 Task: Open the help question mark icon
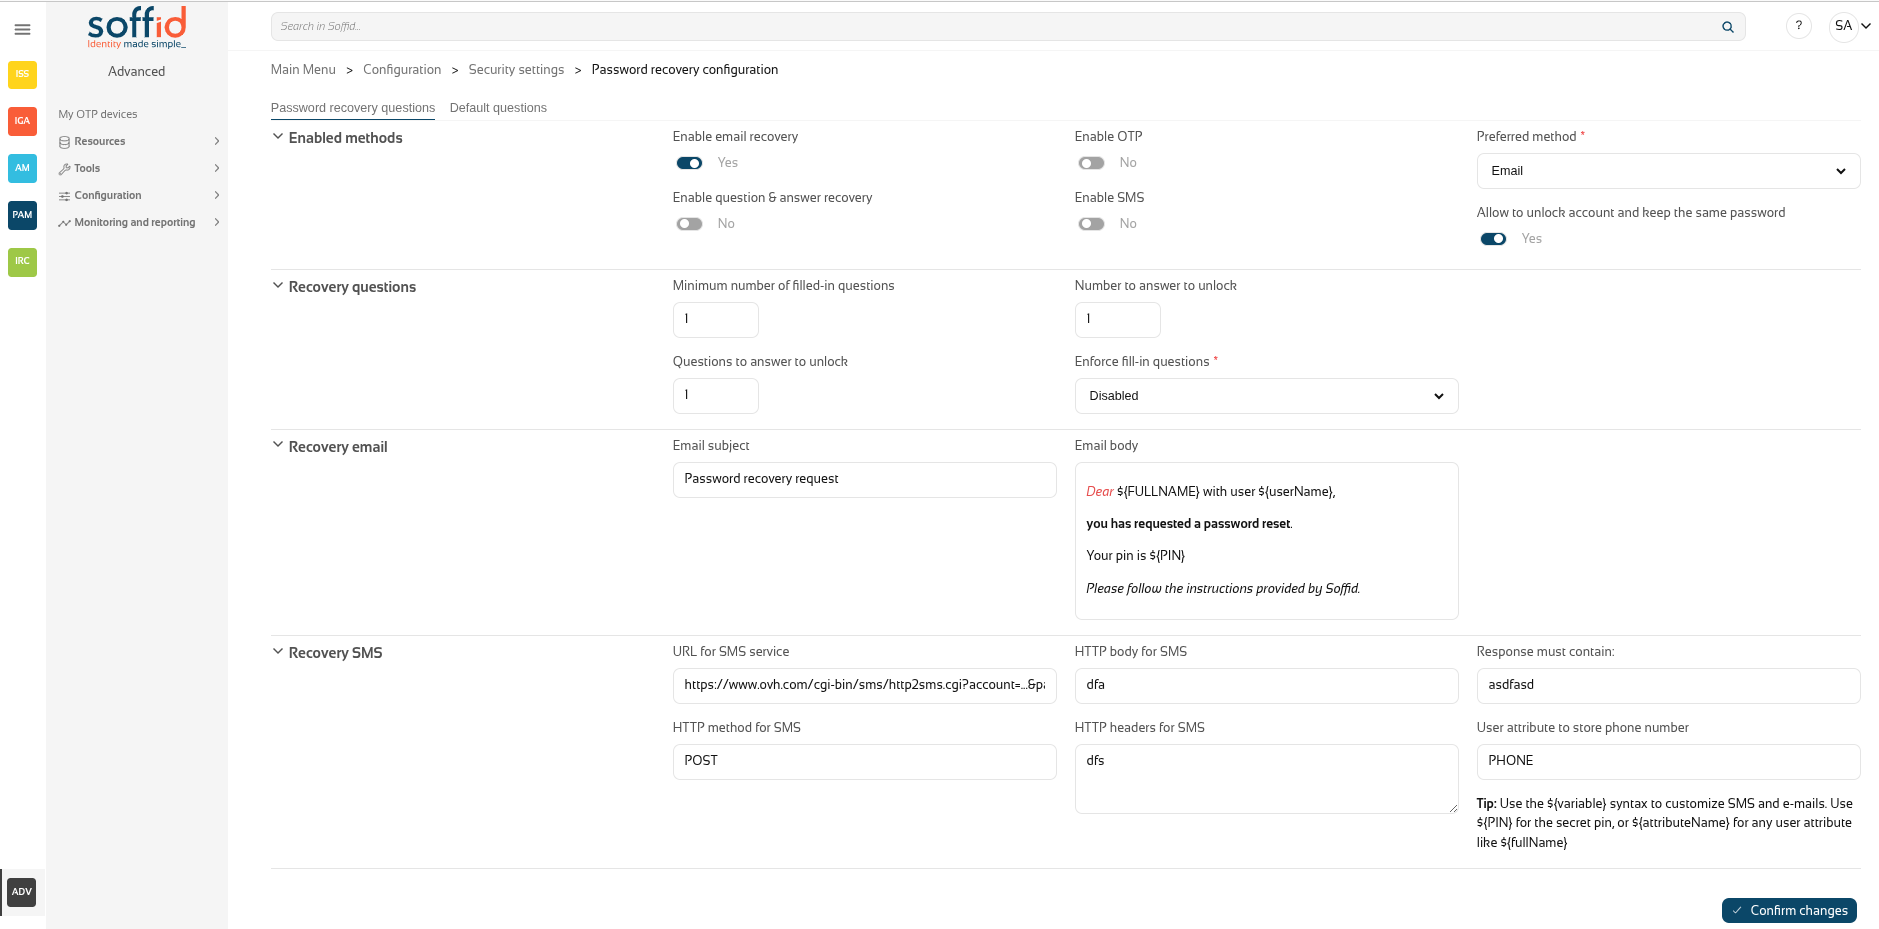(x=1798, y=27)
